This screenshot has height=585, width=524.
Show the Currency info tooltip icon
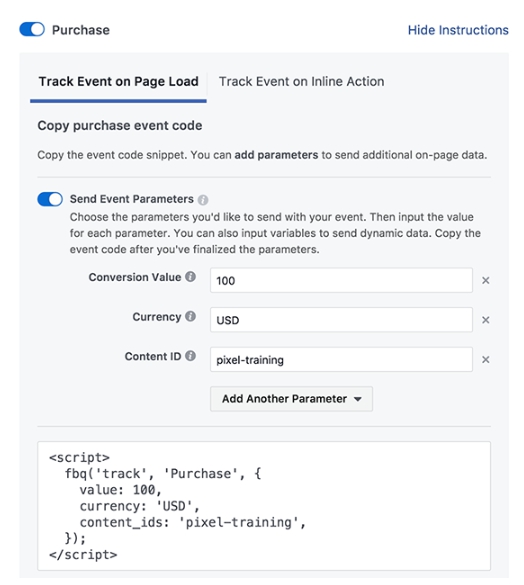(x=190, y=316)
